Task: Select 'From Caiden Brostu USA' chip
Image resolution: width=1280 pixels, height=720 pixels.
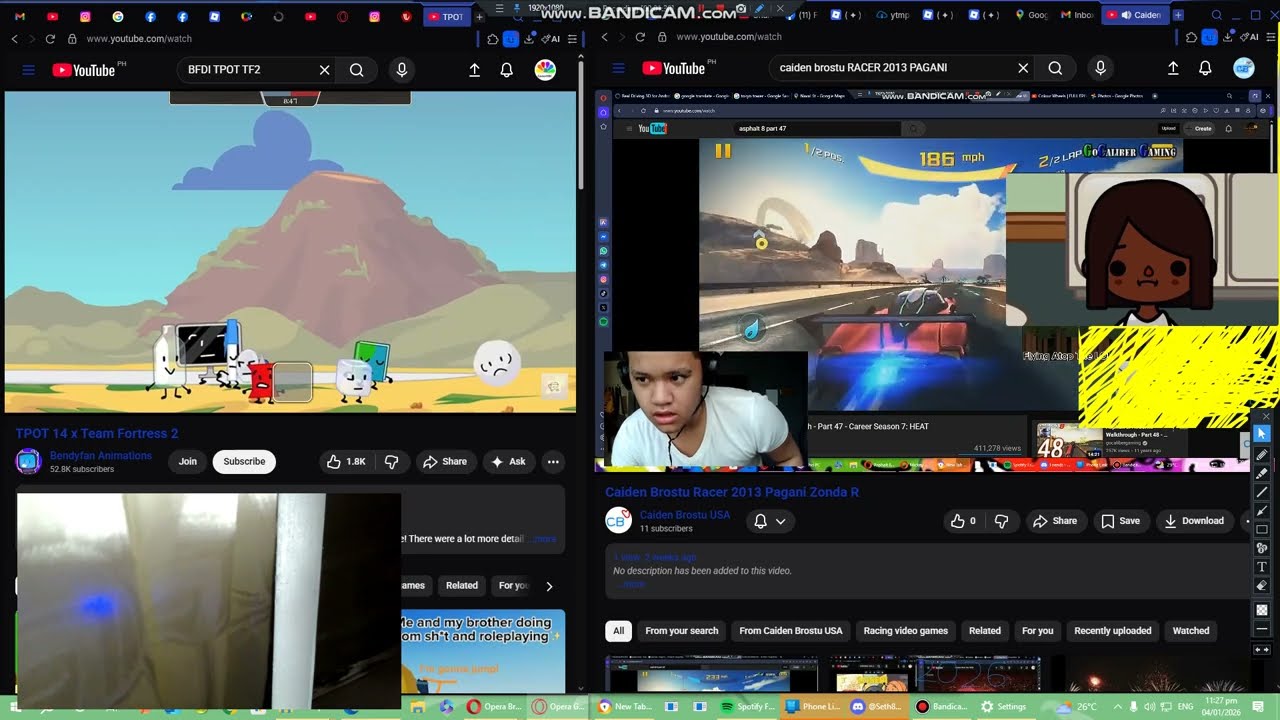Action: pyautogui.click(x=791, y=631)
